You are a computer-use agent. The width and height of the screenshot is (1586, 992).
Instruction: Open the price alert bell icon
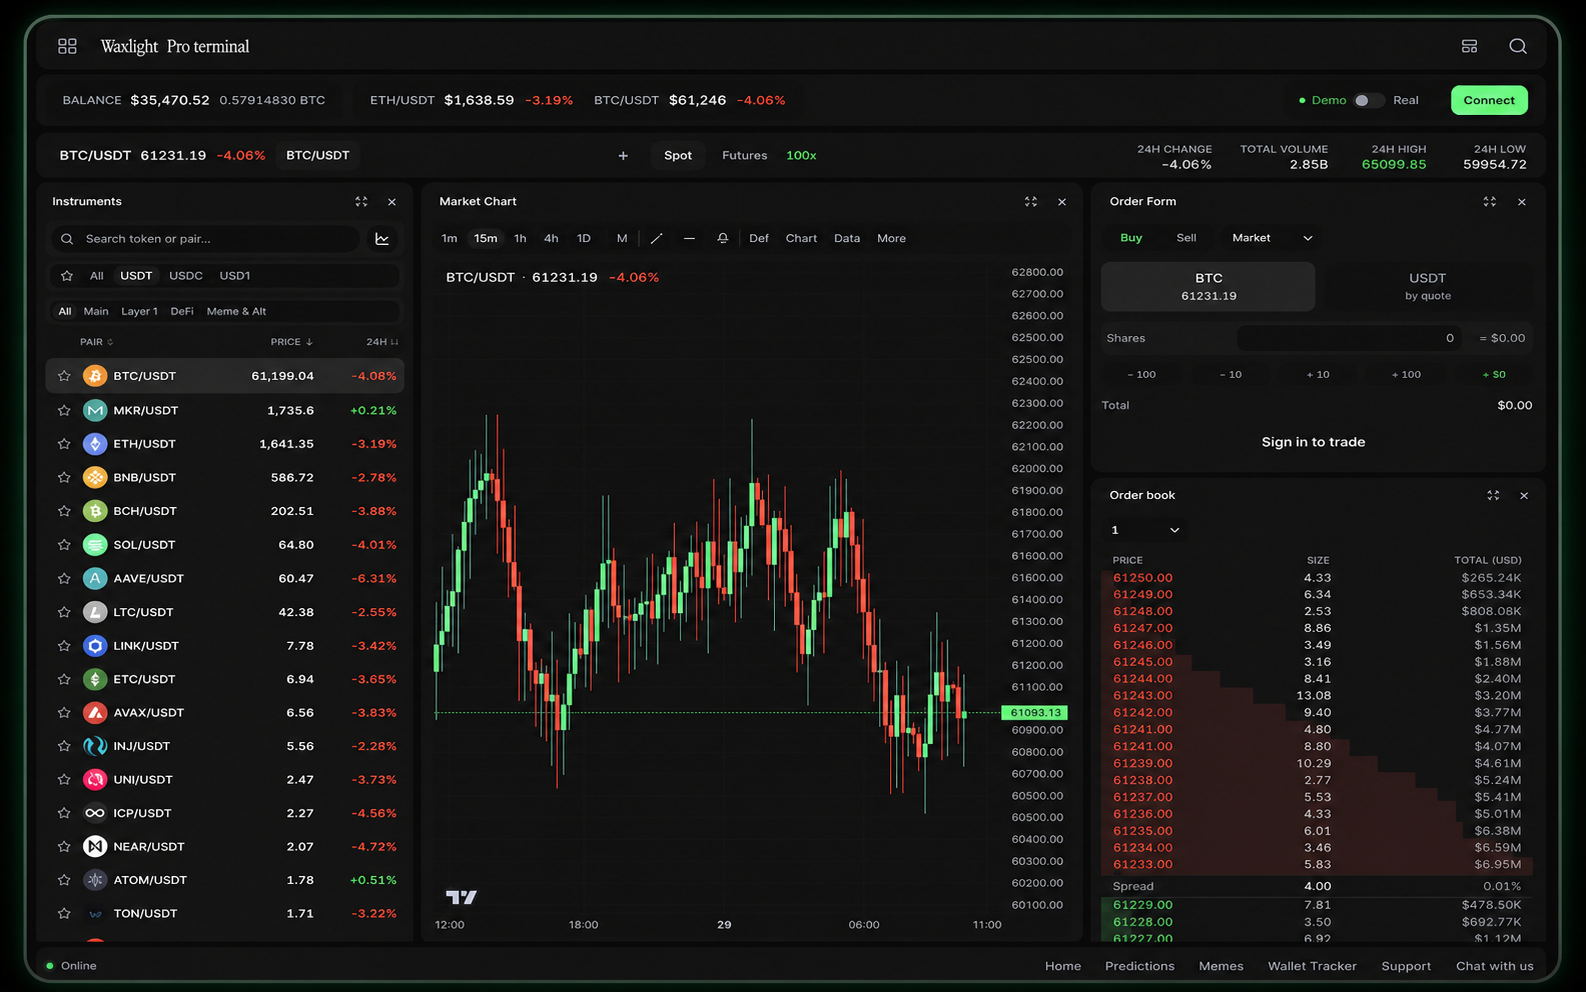pos(723,238)
